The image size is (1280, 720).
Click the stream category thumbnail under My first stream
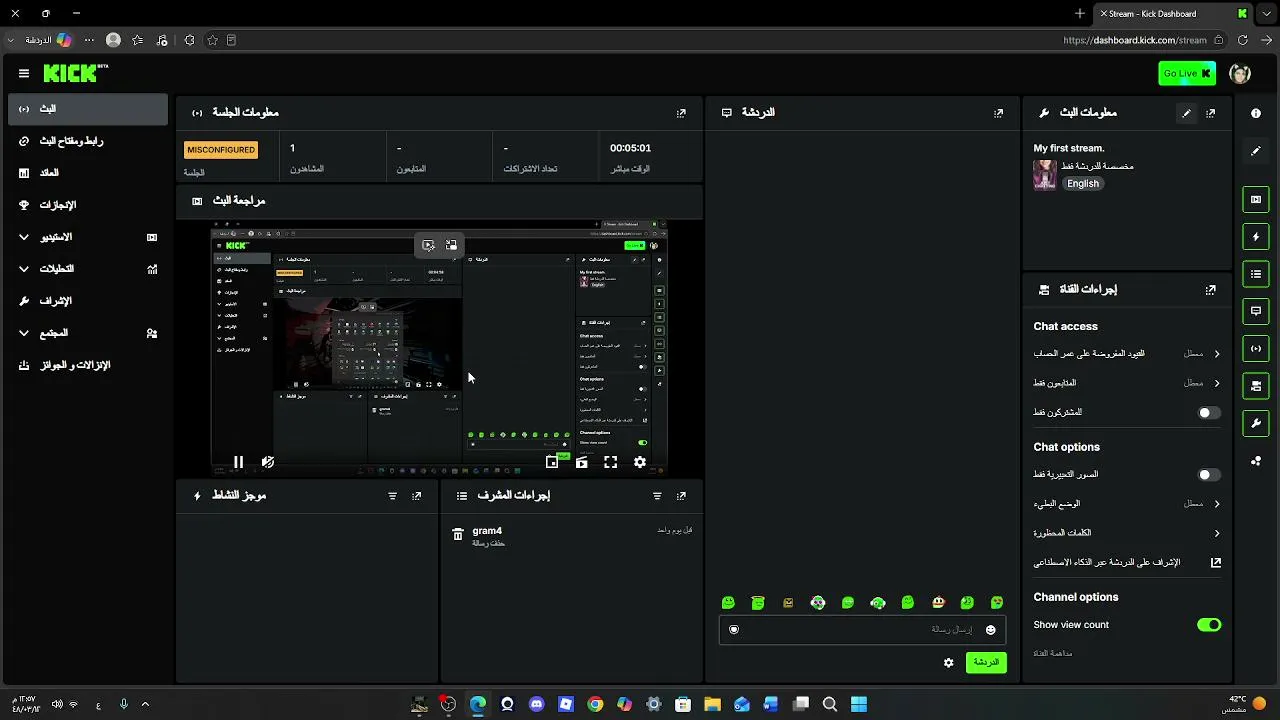[x=1045, y=175]
